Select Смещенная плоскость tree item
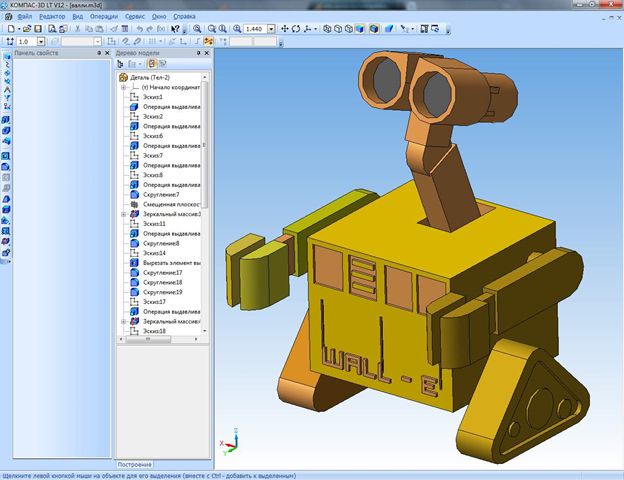The image size is (624, 480). [172, 204]
